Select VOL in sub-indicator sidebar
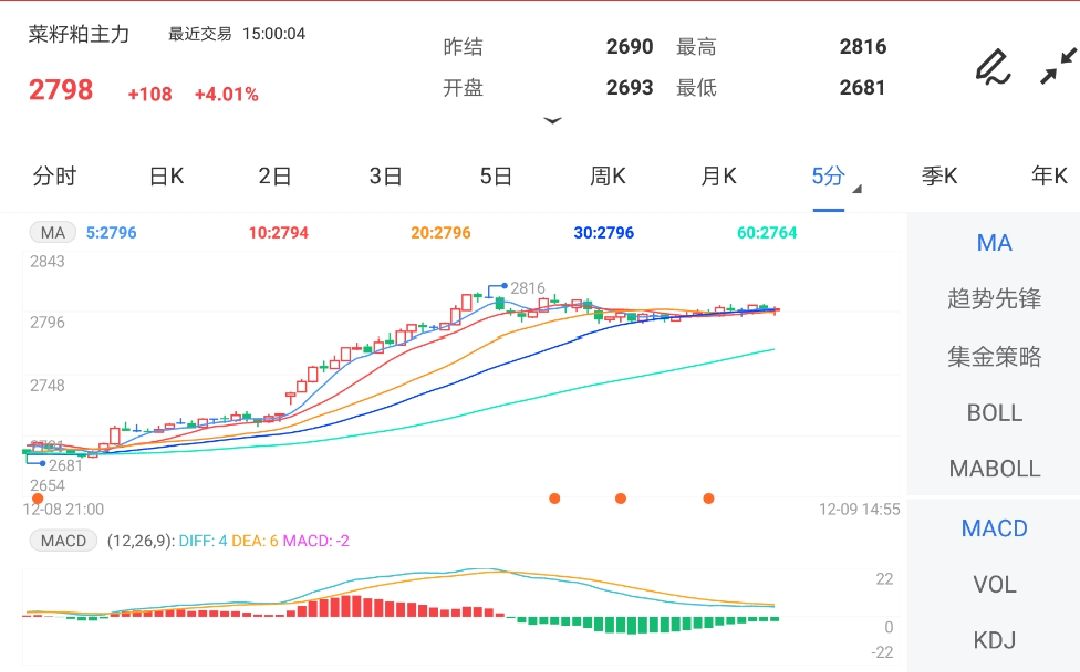Screen dimensions: 1080x672 994,585
